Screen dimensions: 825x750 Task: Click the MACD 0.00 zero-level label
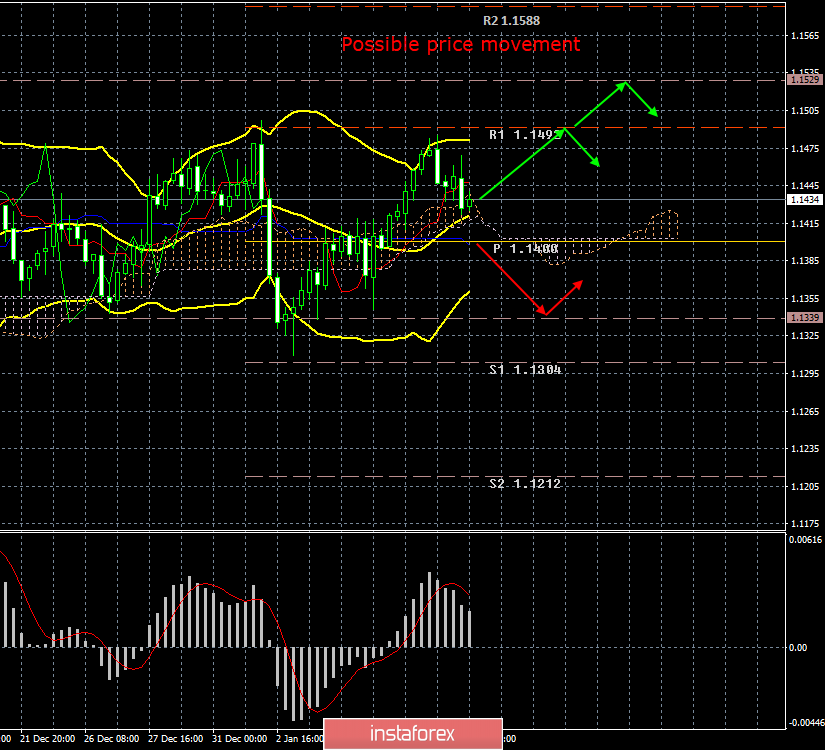pos(798,647)
